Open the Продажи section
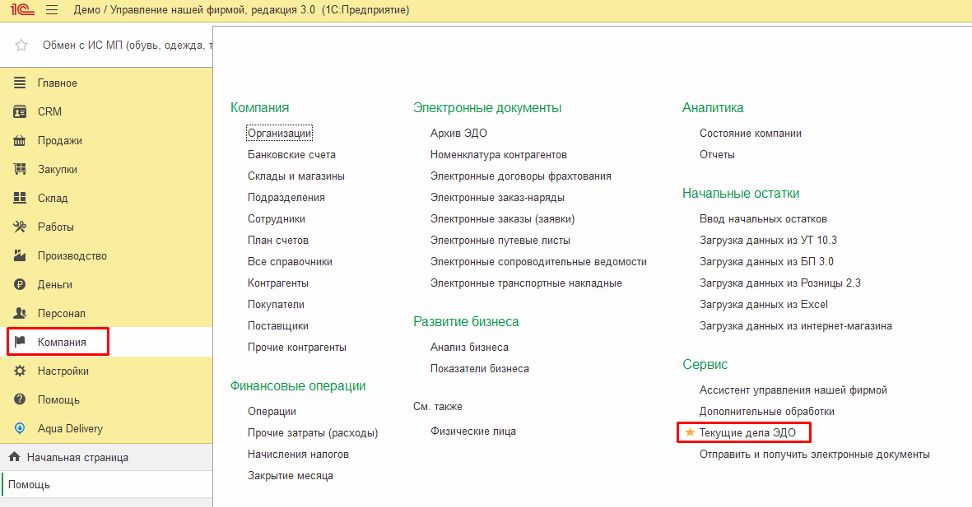 point(106,140)
